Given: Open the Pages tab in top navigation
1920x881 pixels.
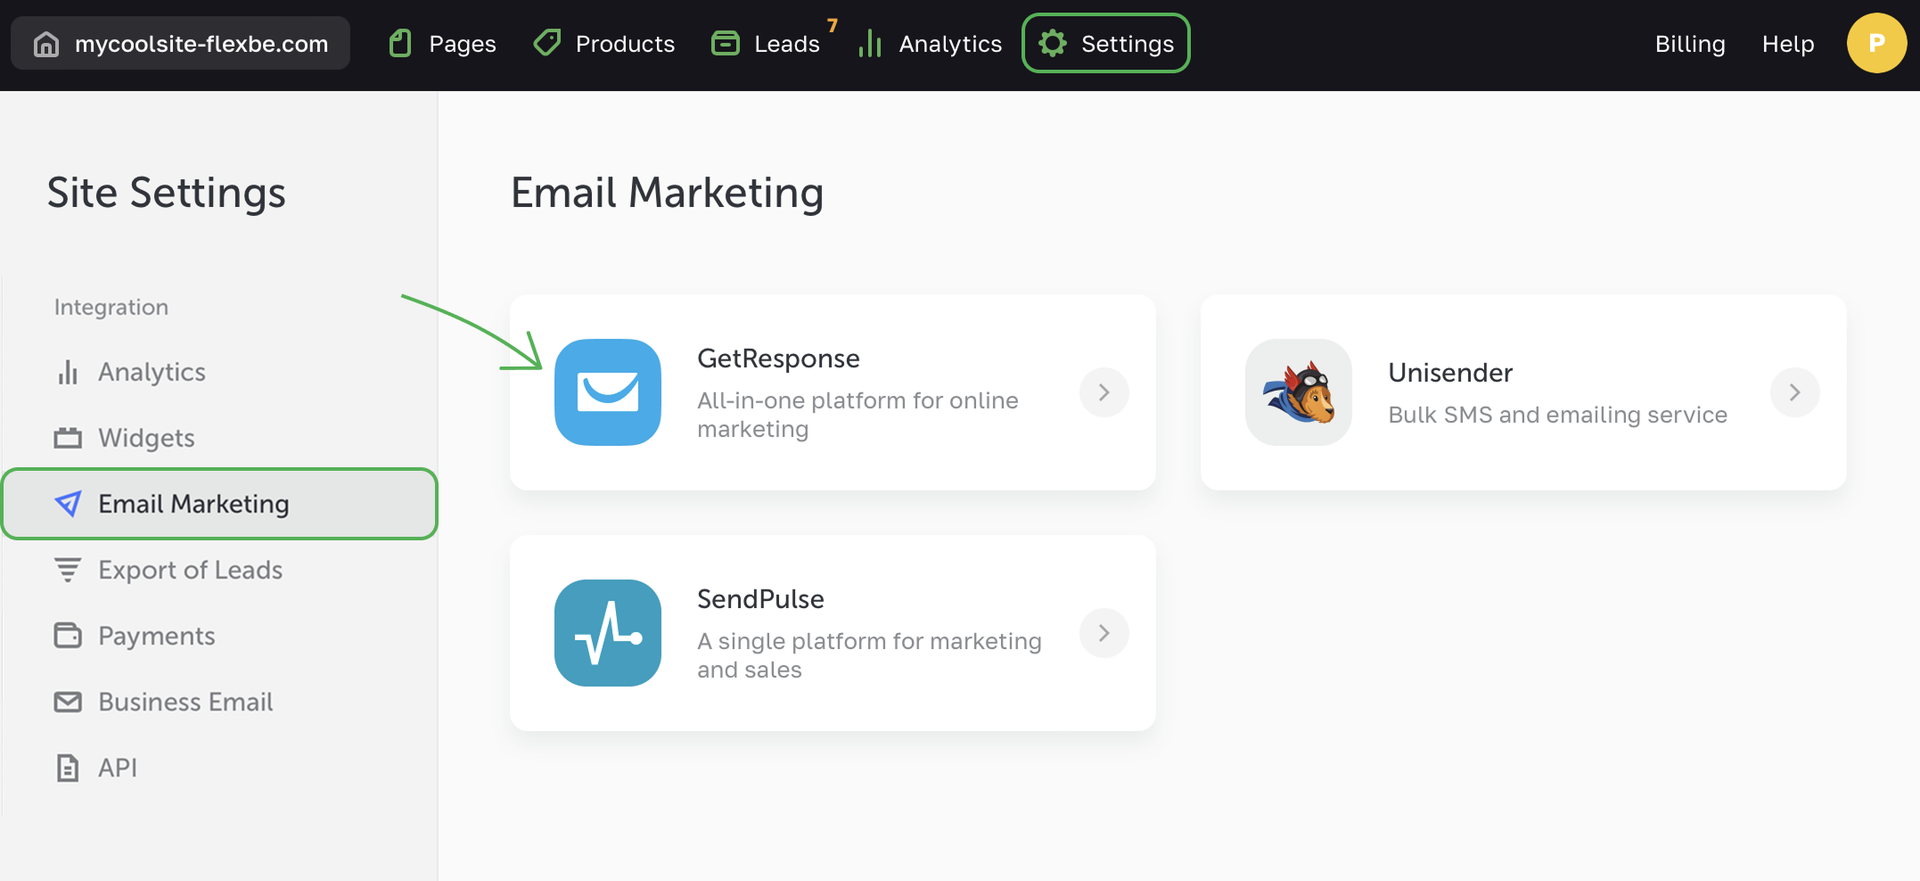Looking at the screenshot, I should (443, 44).
